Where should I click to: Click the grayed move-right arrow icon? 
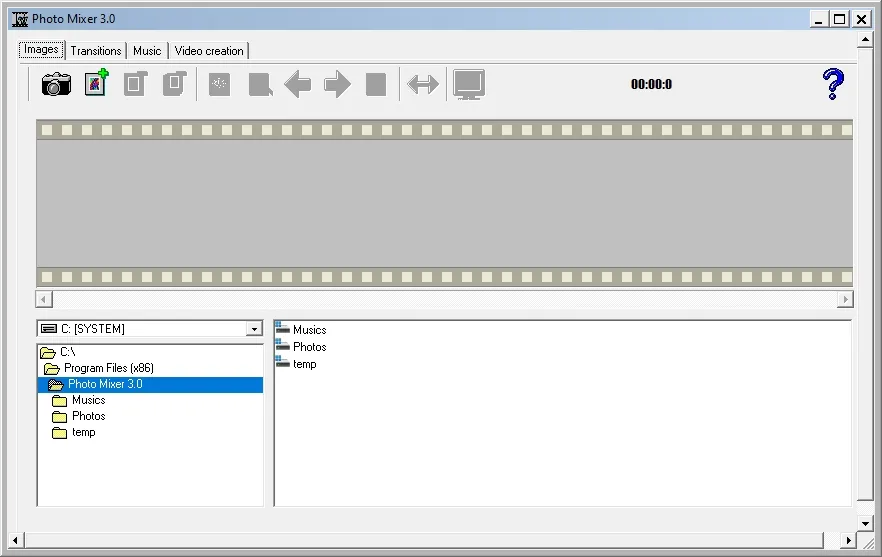tap(337, 84)
